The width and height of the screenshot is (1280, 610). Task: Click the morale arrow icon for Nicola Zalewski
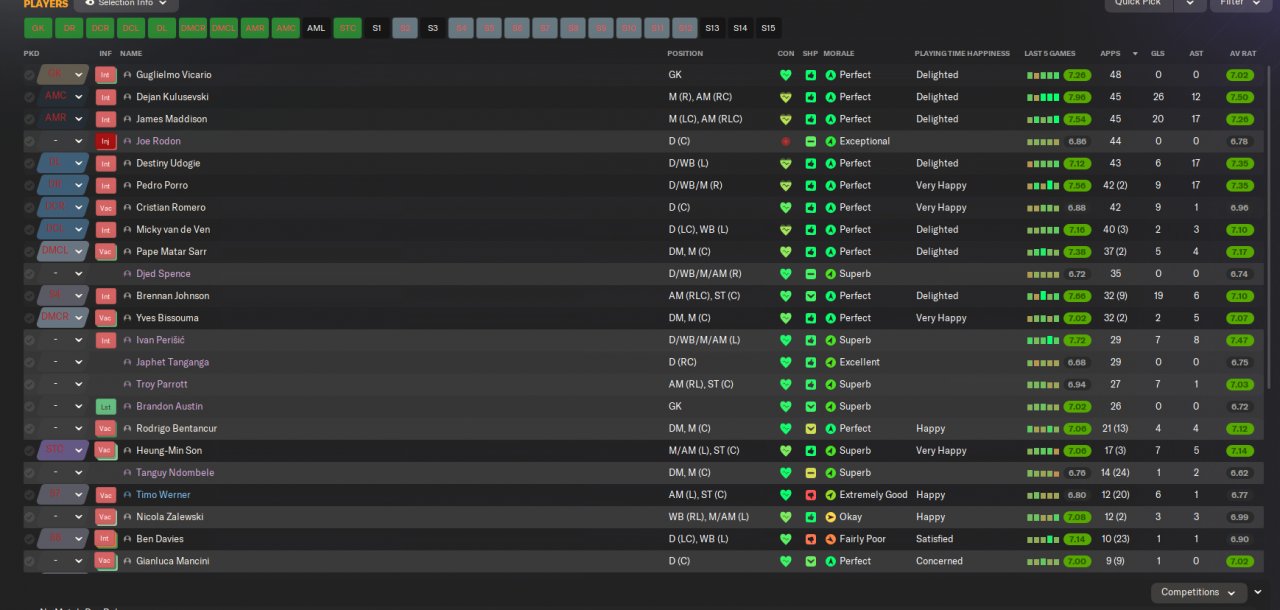[830, 517]
